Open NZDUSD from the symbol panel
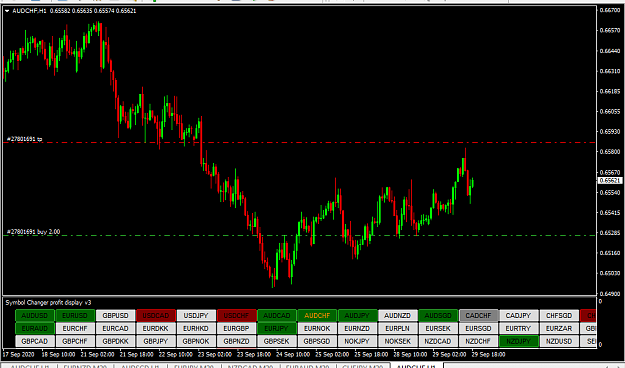Viewport: 625px width, 368px height. tap(559, 341)
